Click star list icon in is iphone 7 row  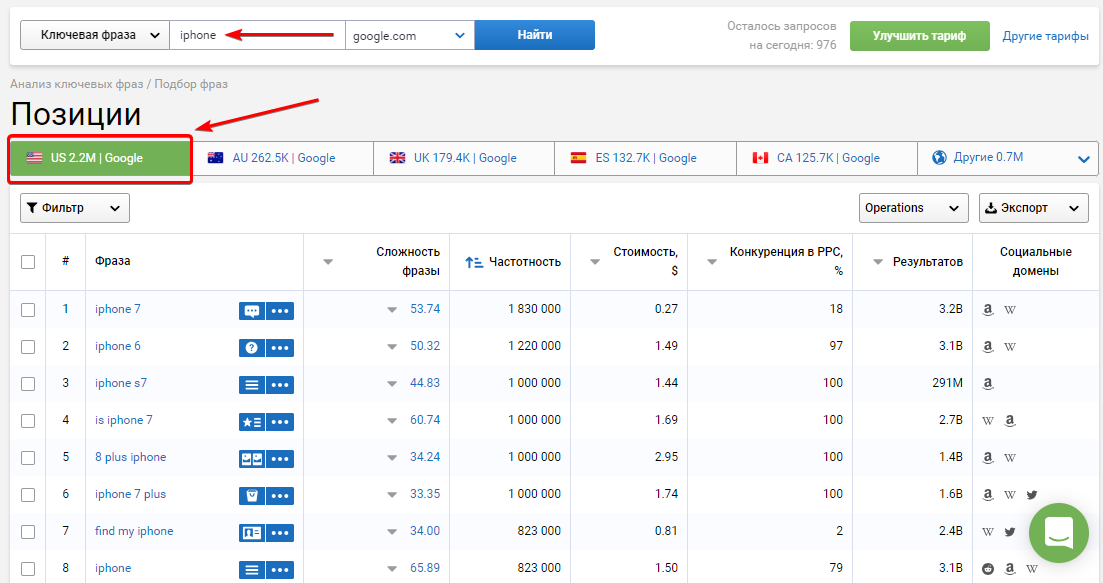(x=252, y=422)
